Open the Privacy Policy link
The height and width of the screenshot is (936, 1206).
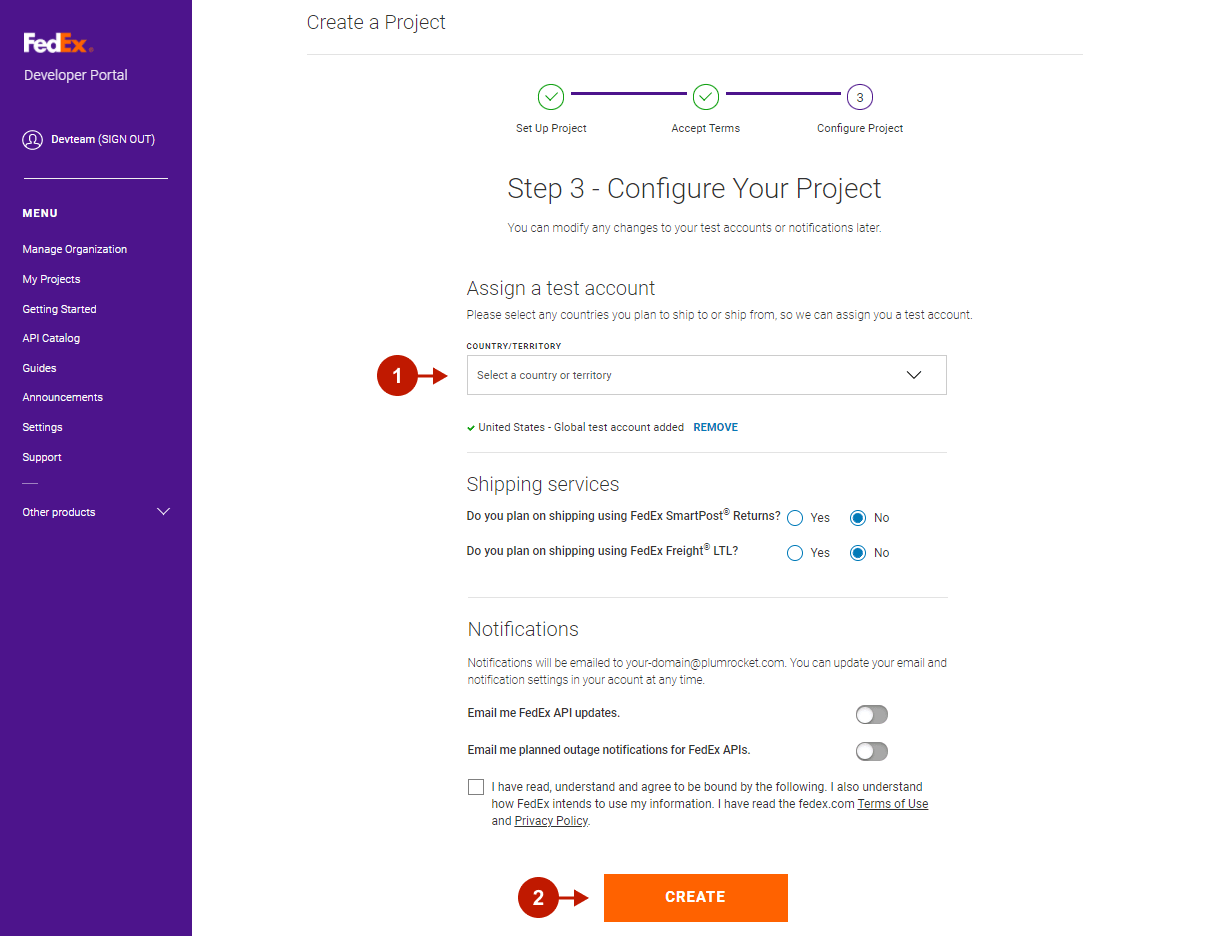tap(551, 821)
